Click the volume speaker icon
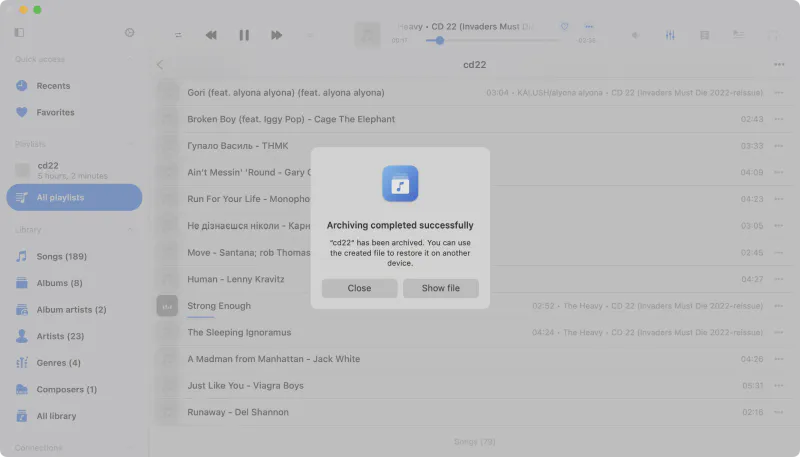Image resolution: width=800 pixels, height=457 pixels. [635, 35]
